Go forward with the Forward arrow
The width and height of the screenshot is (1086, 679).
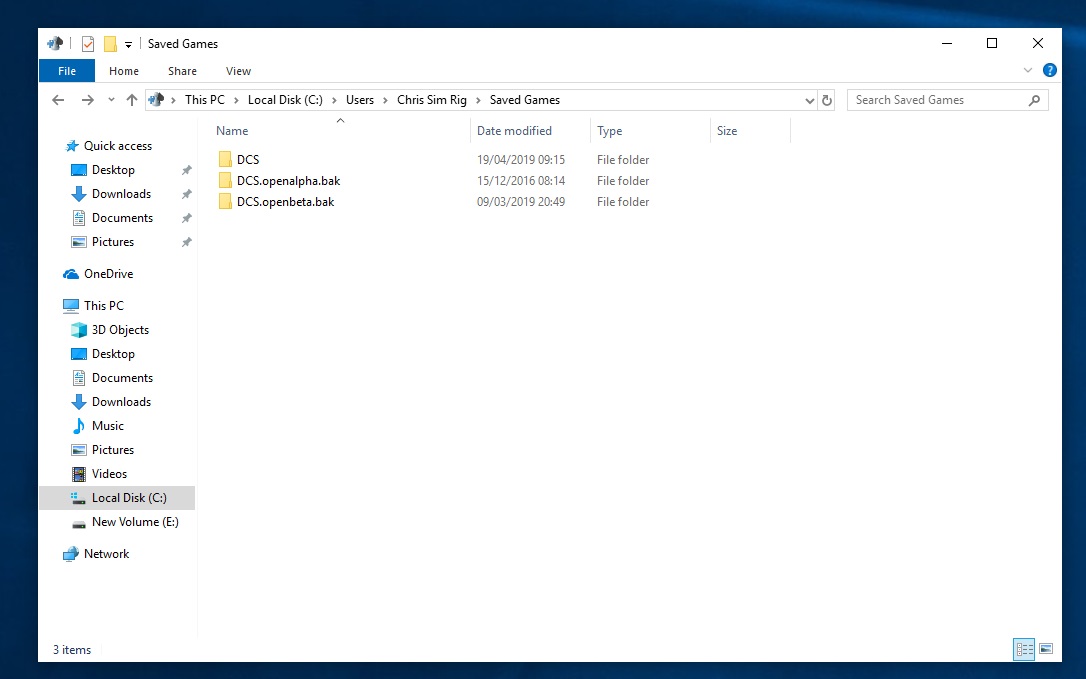pyautogui.click(x=87, y=100)
